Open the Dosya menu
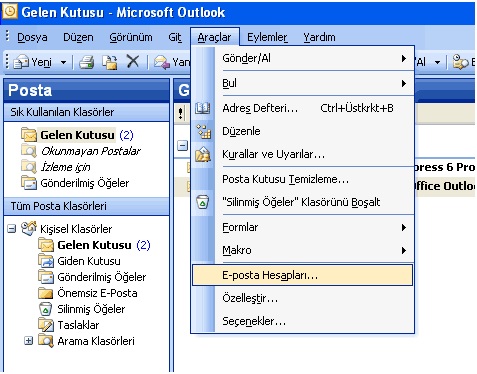Viewport: 477px width, 374px height. 32,37
